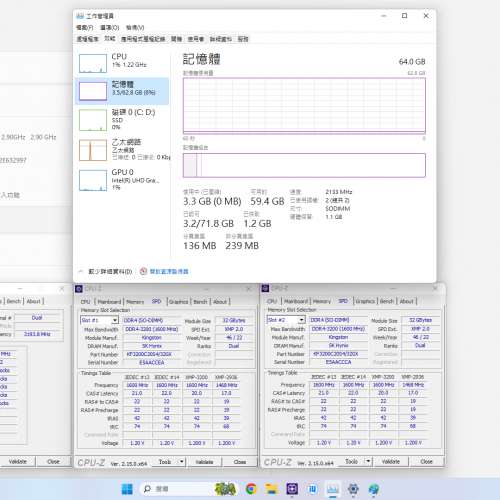Click the Serial Number E5AACCCA in the Slot #2 window
Image resolution: width=500 pixels, height=500 pixels.
pyautogui.click(x=338, y=362)
